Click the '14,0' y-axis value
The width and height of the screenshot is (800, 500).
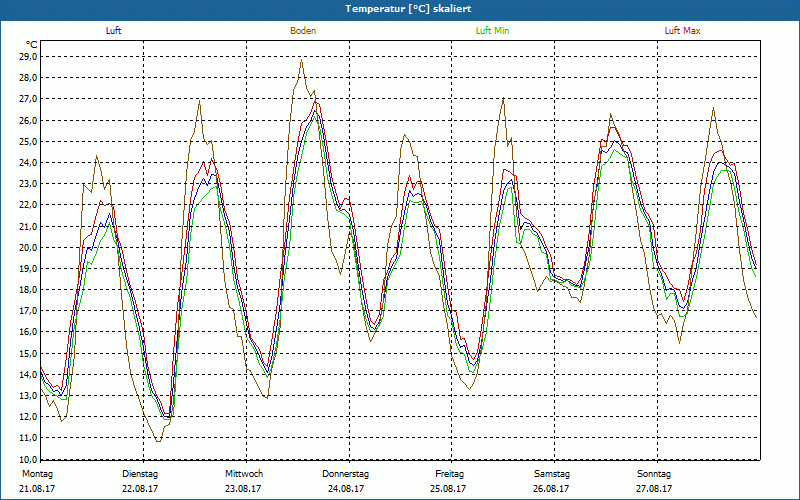pos(28,375)
